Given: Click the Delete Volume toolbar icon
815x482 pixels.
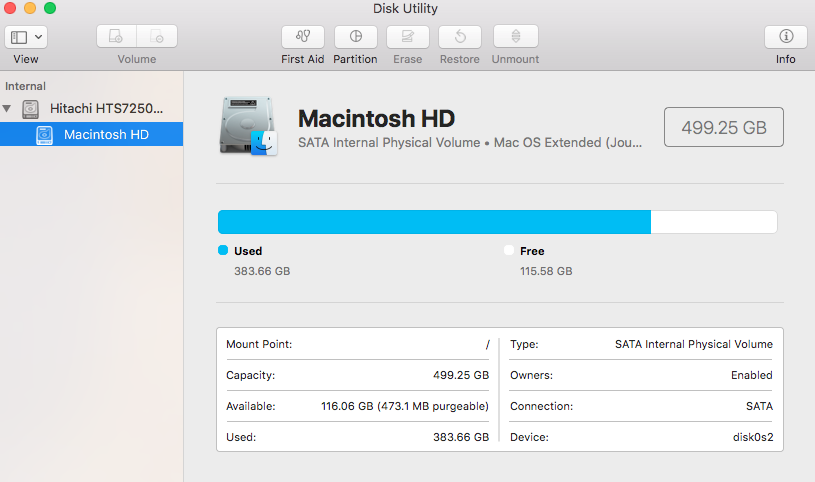Looking at the screenshot, I should [157, 36].
